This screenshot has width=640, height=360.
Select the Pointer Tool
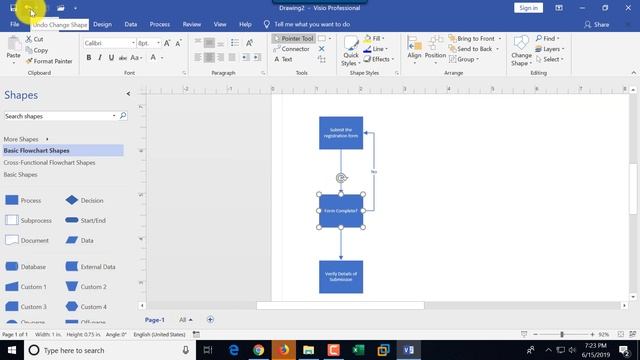(x=293, y=38)
